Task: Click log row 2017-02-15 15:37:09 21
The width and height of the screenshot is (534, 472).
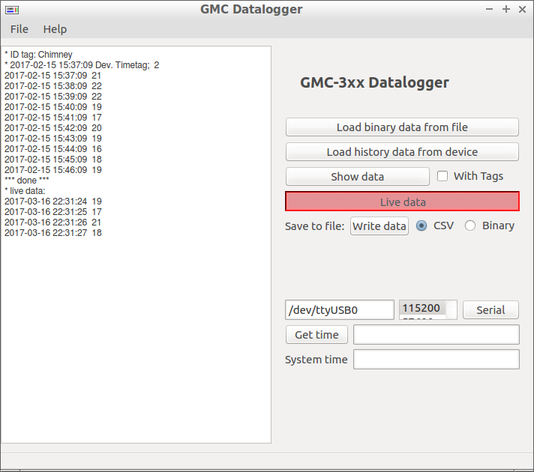Action: [x=53, y=76]
